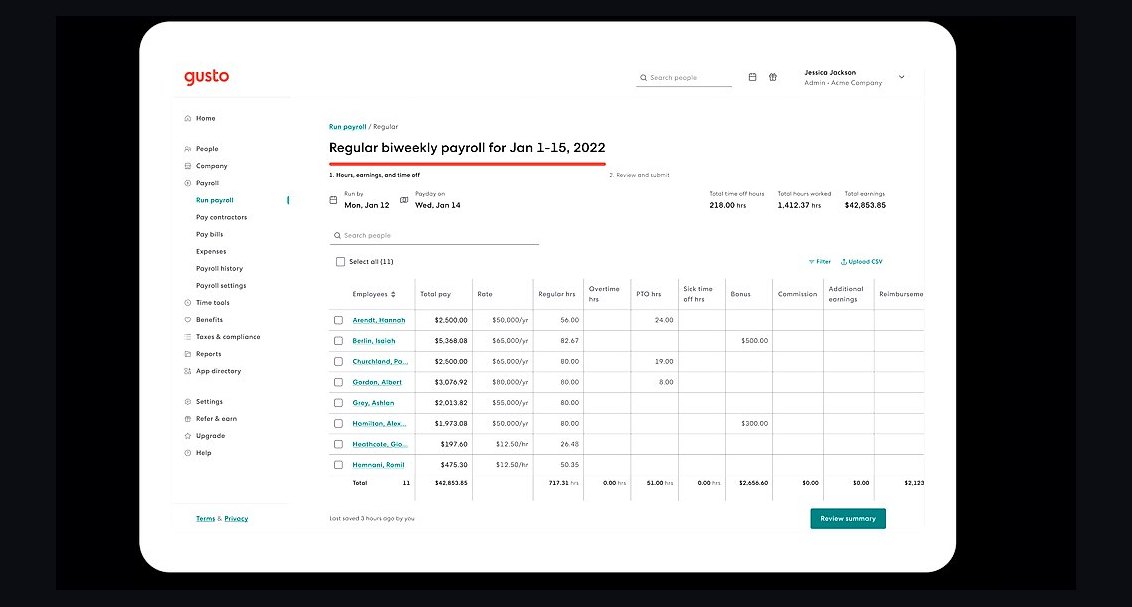Check the box for Heathcote, Gio...
1132x607 pixels.
[x=338, y=444]
